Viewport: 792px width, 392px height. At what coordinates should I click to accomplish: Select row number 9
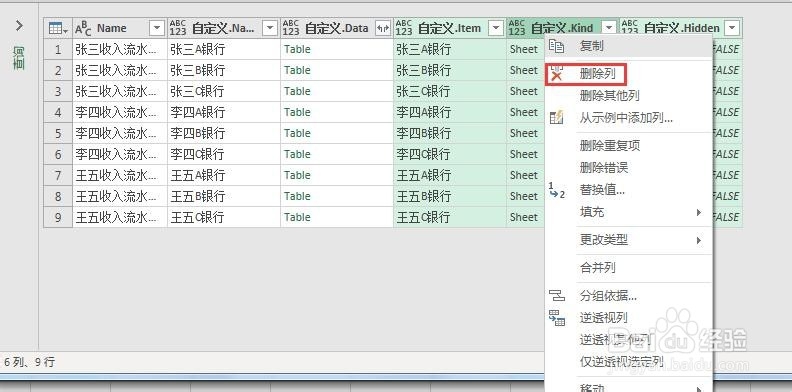coord(58,217)
